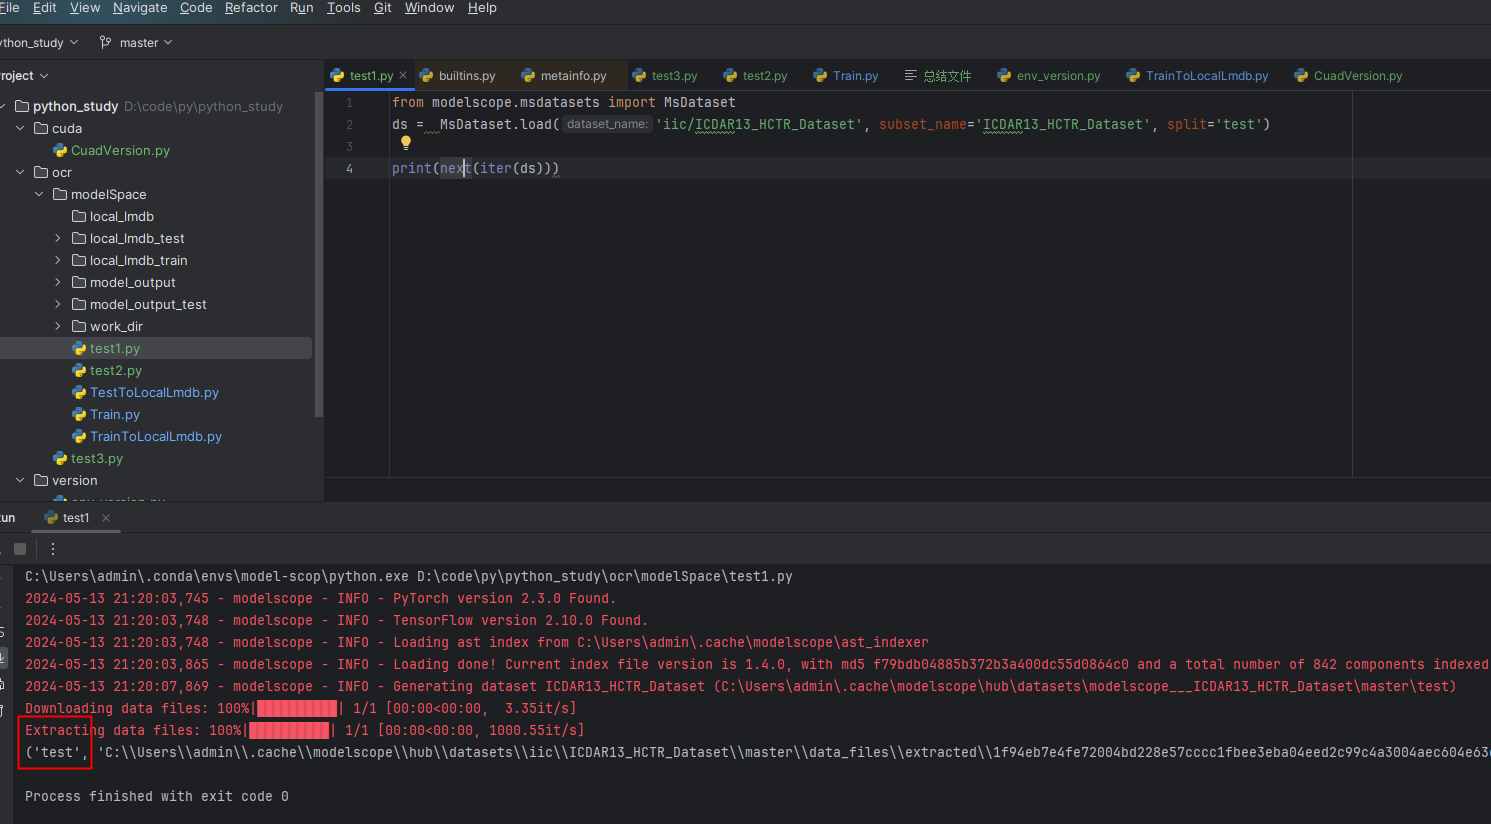Switch to the TrainToLocalLmdb.py editor tab

[1197, 76]
